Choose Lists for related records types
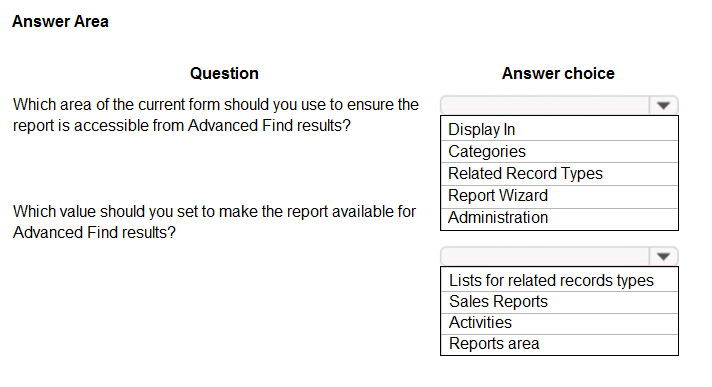 (559, 280)
